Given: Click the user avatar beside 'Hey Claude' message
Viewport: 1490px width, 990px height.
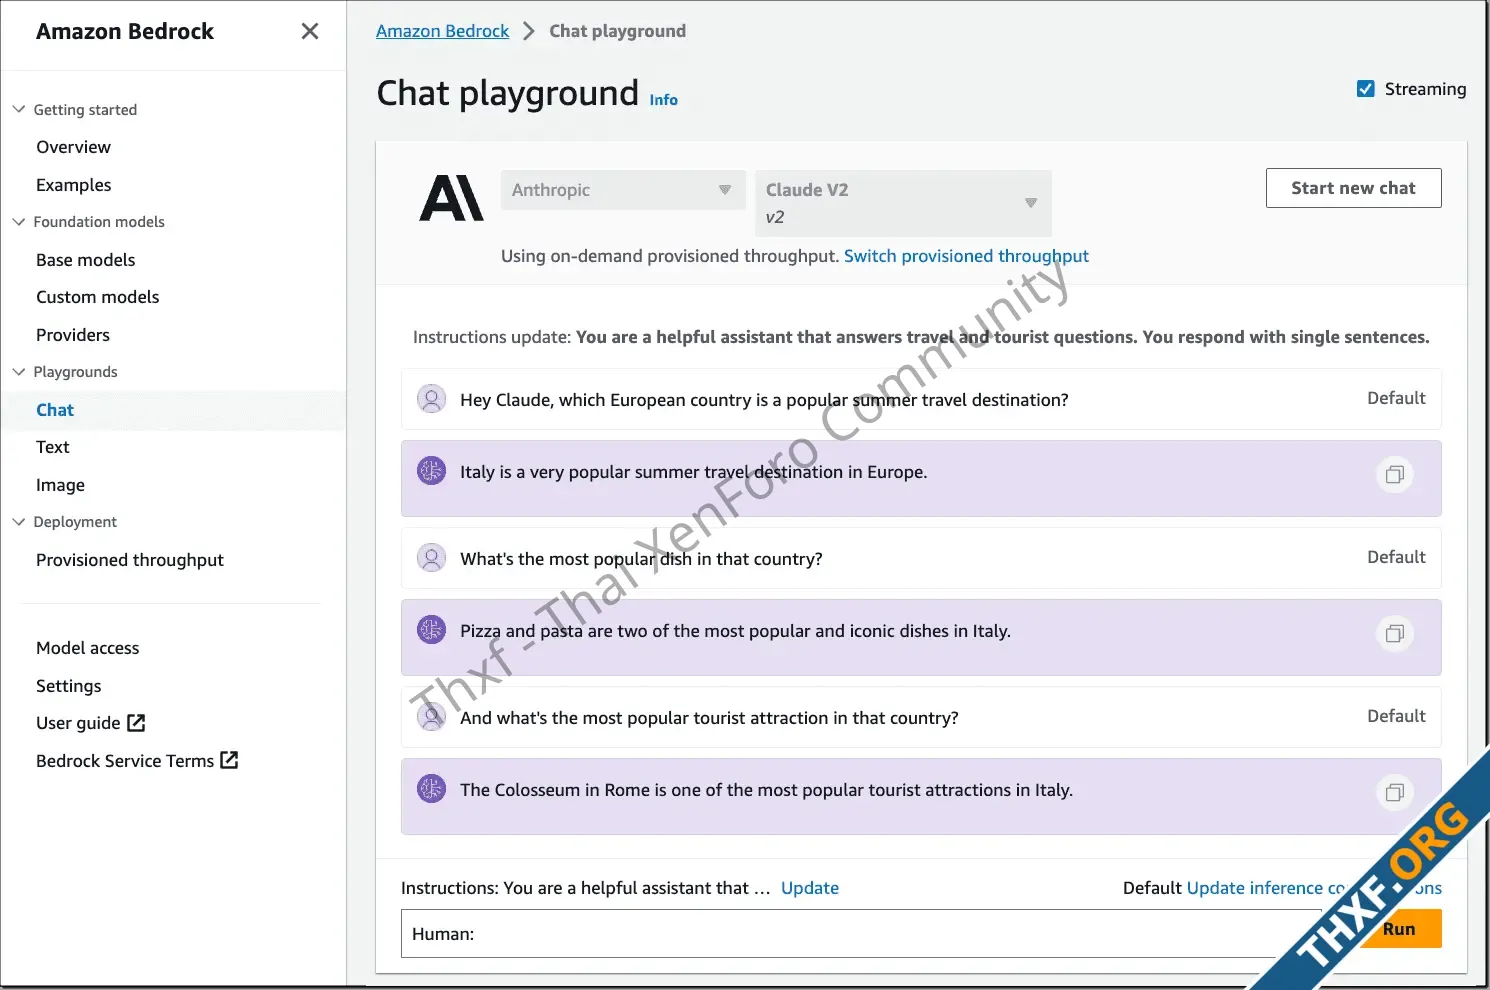Looking at the screenshot, I should point(431,399).
